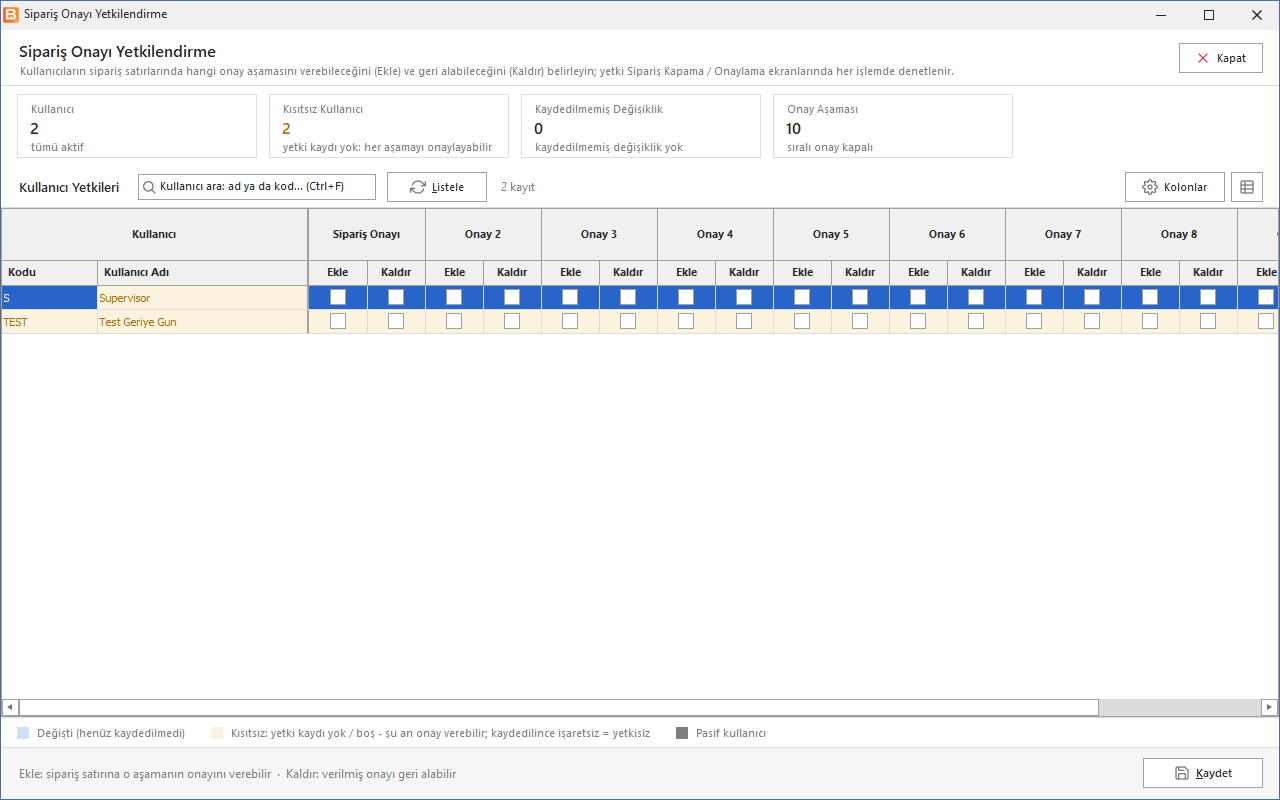Click the horizontal scrollbar left arrow
Viewport: 1280px width, 800px height.
point(10,707)
